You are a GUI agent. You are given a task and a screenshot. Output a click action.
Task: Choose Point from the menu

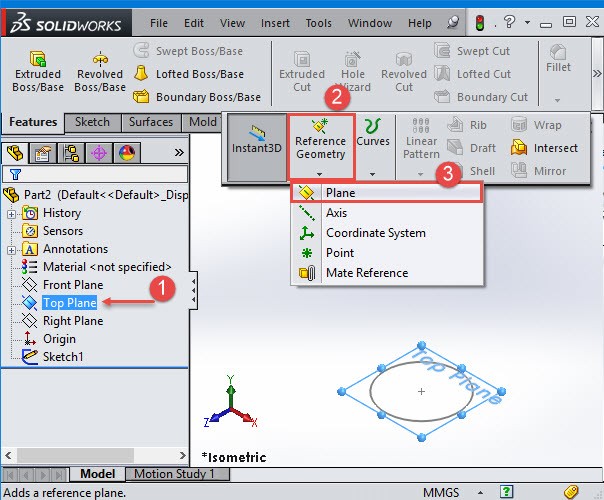[x=386, y=253]
